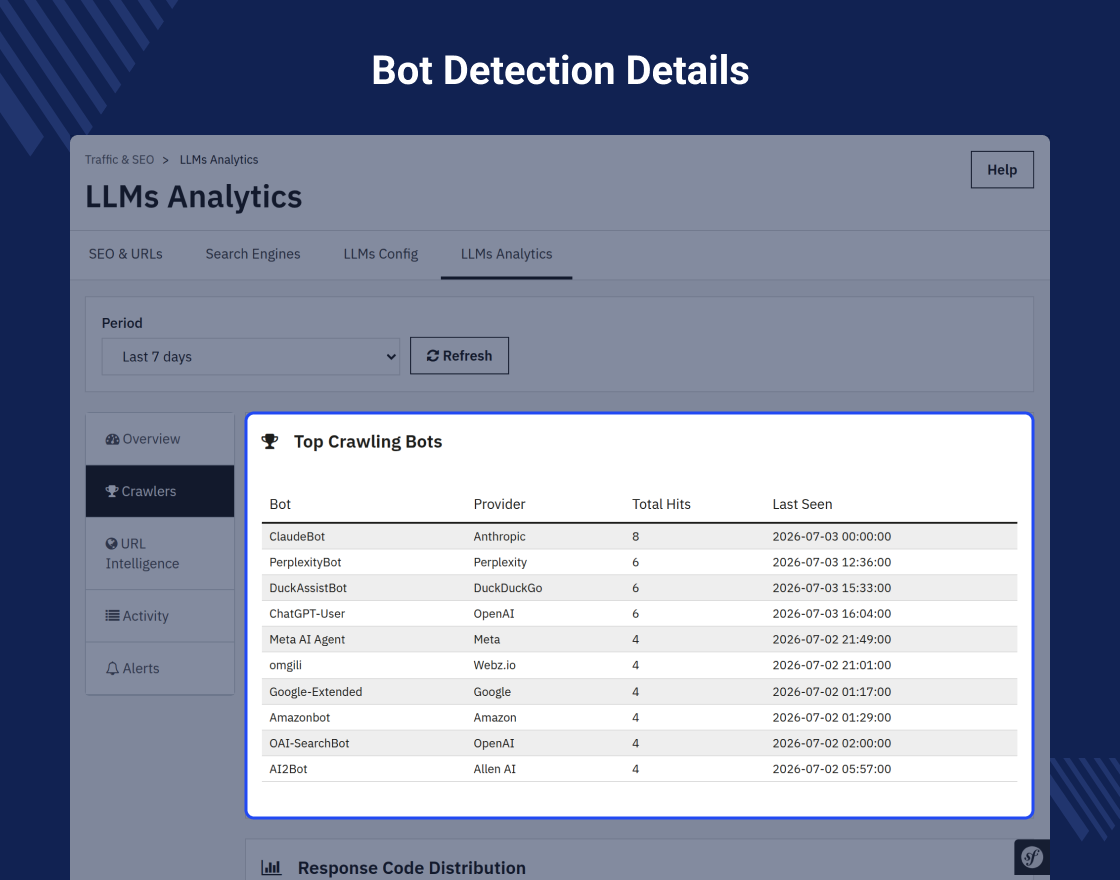This screenshot has width=1120, height=880.
Task: Go to Traffic & SEO breadcrumb link
Action: (x=119, y=160)
